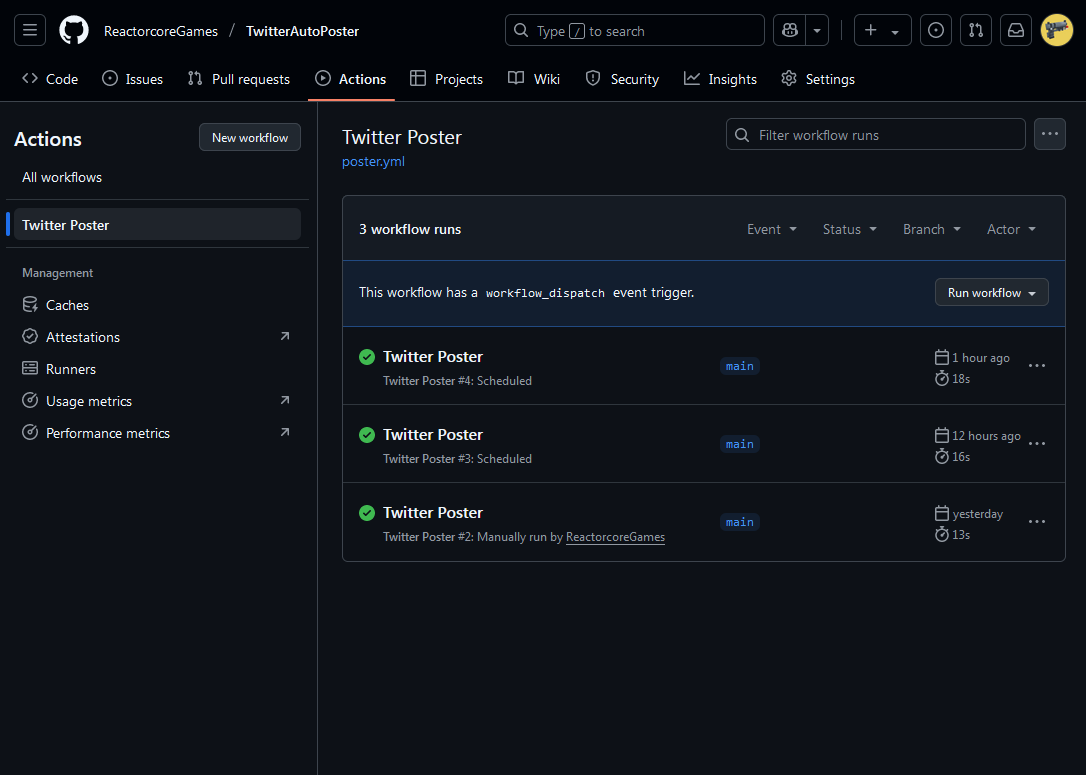Screen dimensions: 1086x775
Task: Open the issues icon in top bar
Action: point(935,31)
